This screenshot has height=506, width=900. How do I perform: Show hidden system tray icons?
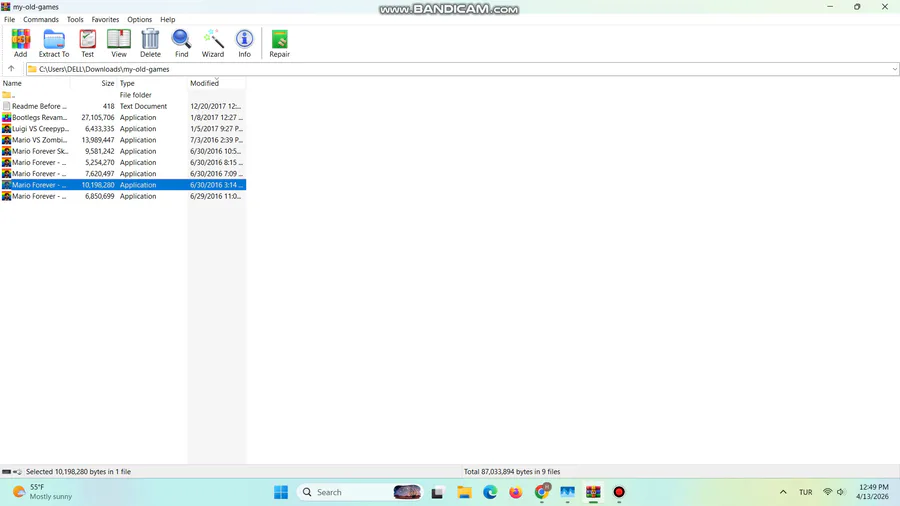783,492
